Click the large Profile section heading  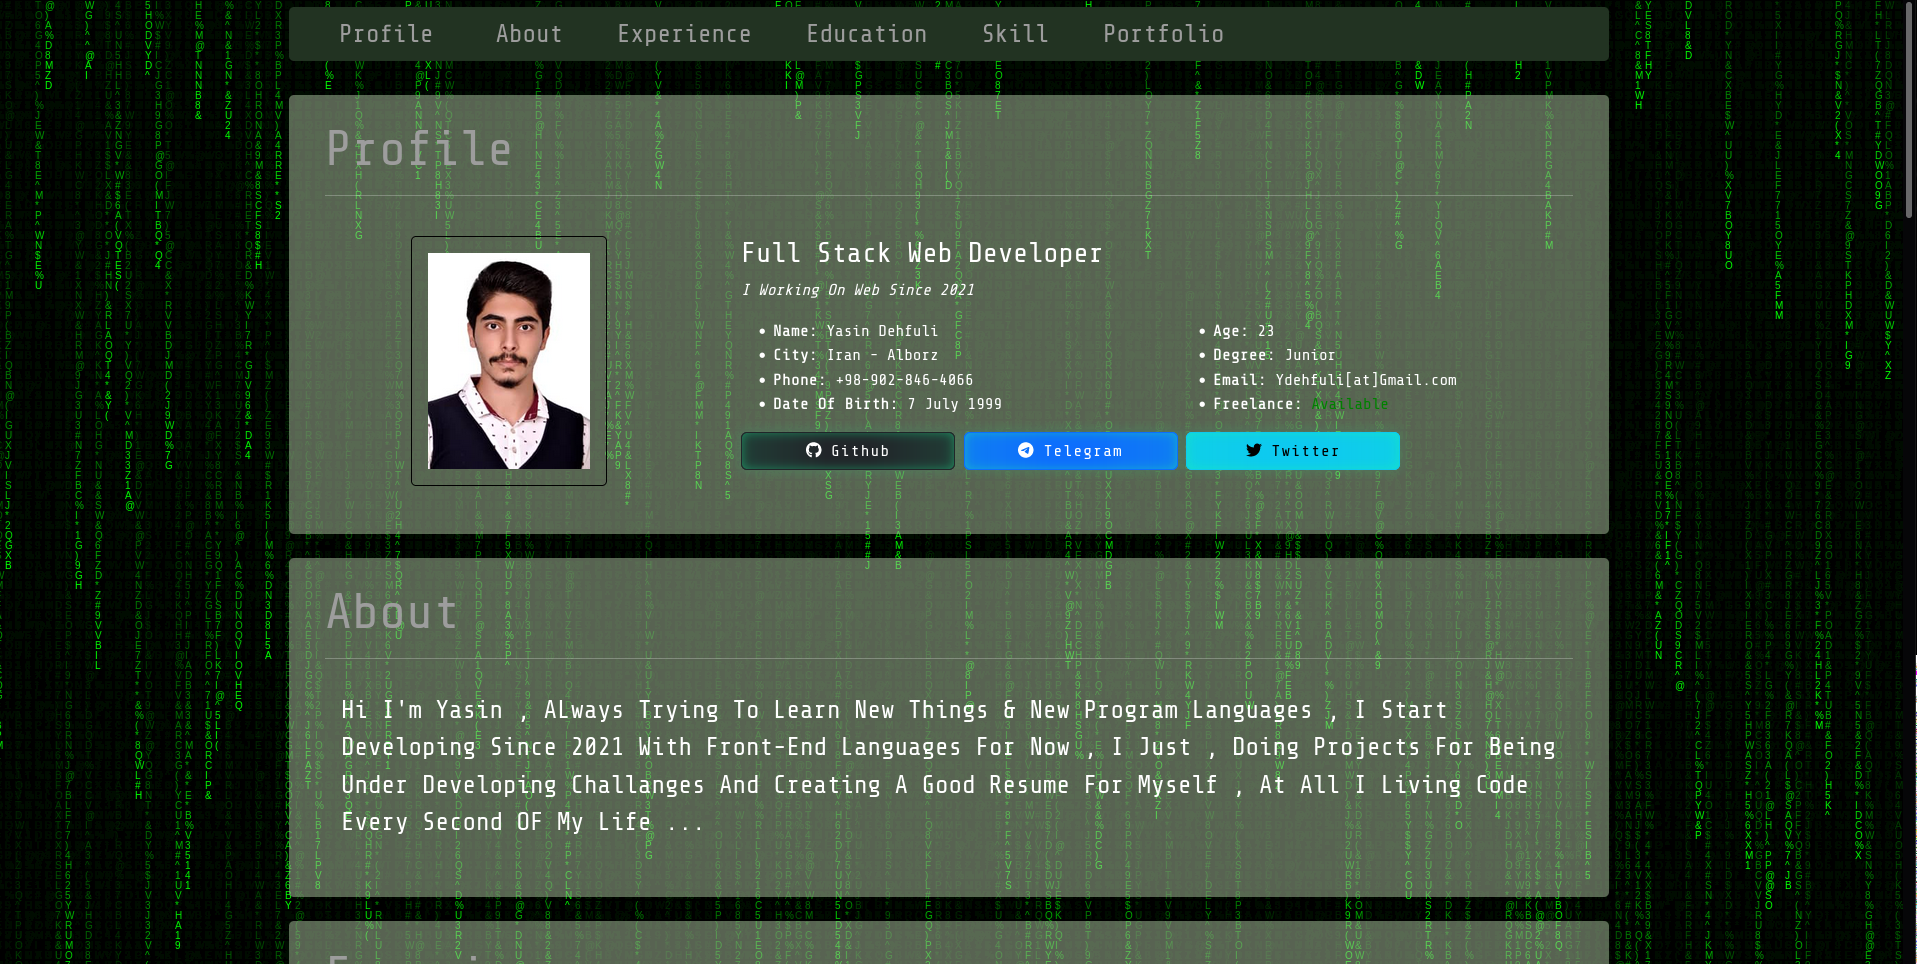tap(419, 149)
